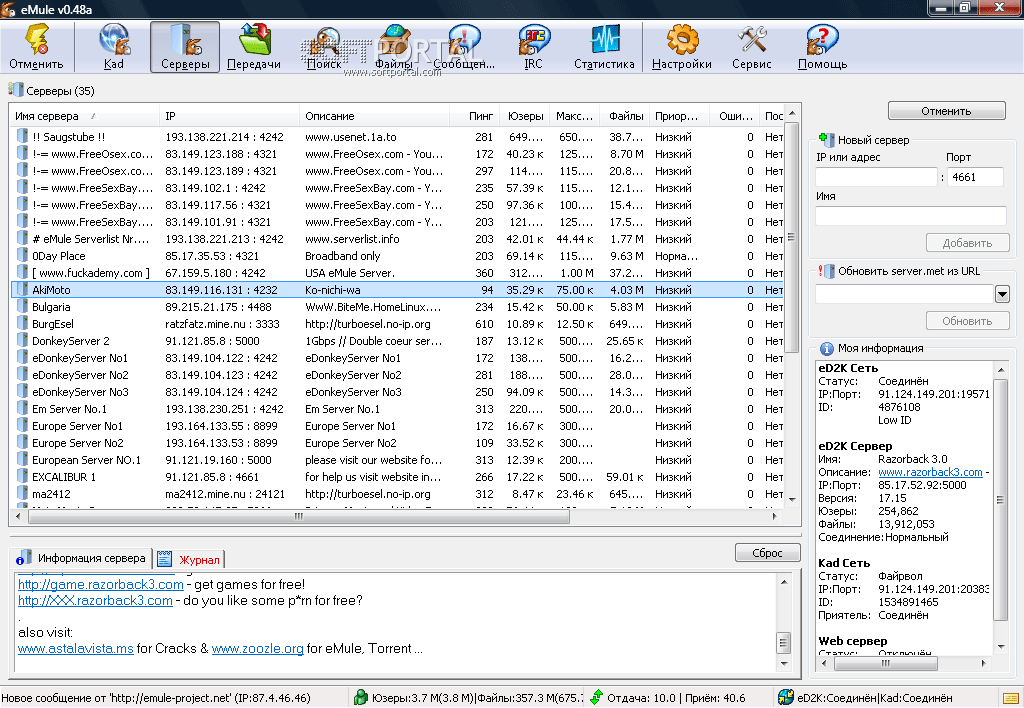Open the Поиск search toolbar button
The width and height of the screenshot is (1024, 708).
(x=324, y=47)
